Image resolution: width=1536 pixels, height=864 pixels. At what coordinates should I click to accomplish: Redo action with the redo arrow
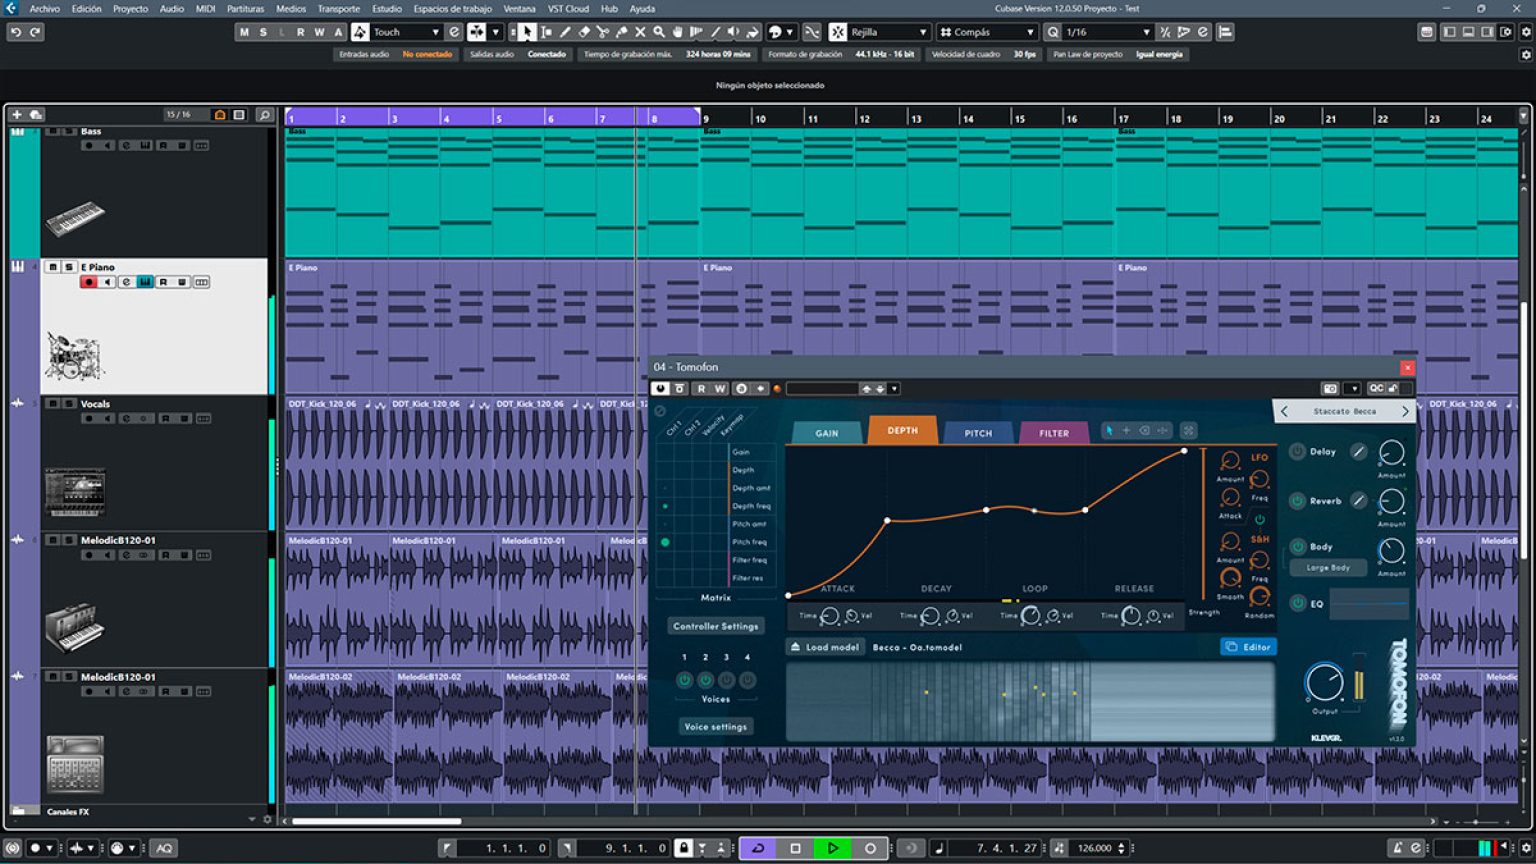[x=35, y=32]
